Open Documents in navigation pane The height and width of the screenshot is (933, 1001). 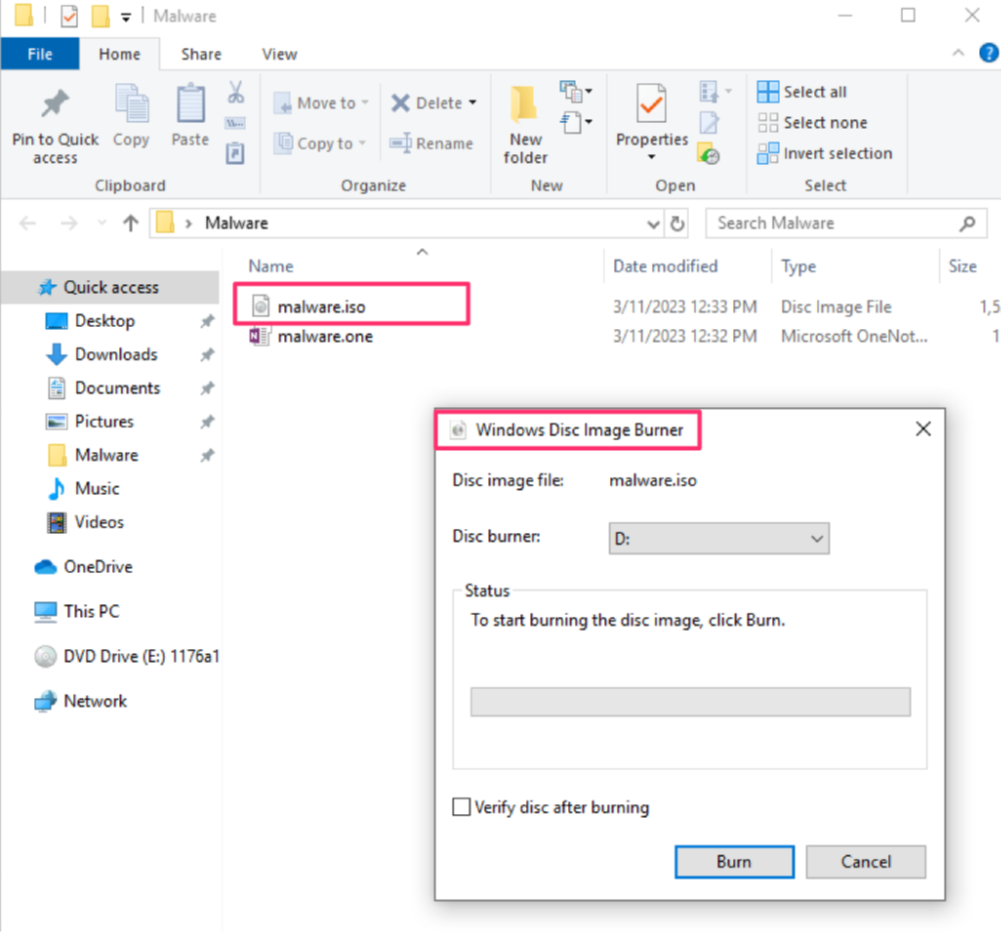117,388
